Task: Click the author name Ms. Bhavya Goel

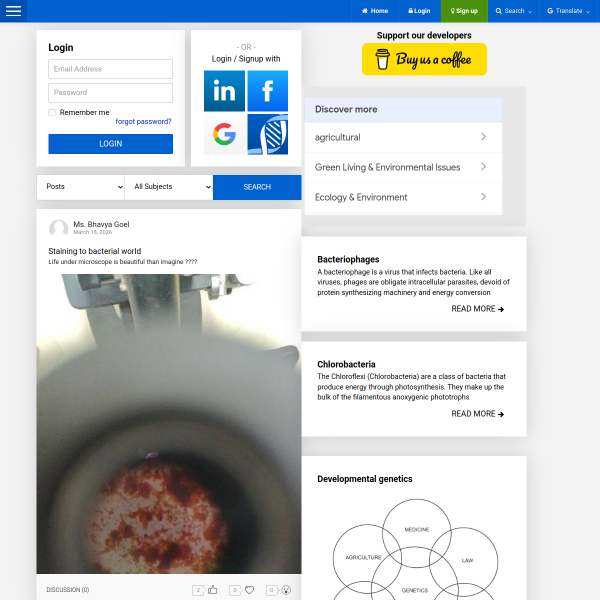Action: coord(101,224)
